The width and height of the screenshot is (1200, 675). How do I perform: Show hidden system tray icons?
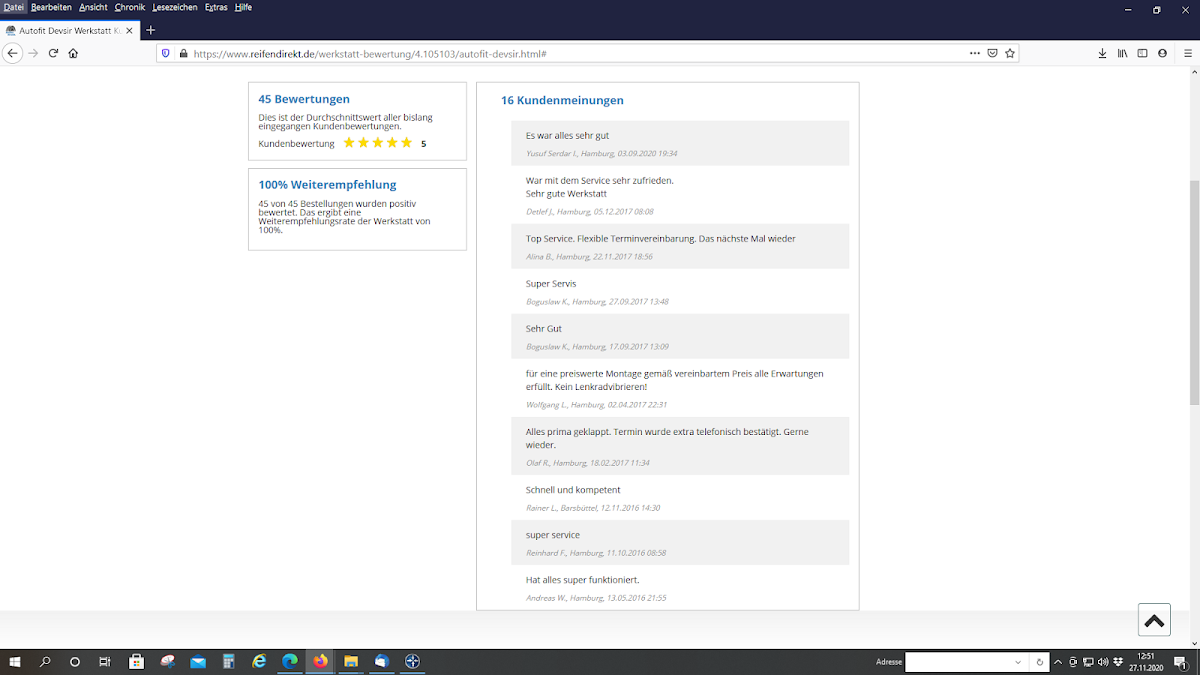(x=1058, y=662)
